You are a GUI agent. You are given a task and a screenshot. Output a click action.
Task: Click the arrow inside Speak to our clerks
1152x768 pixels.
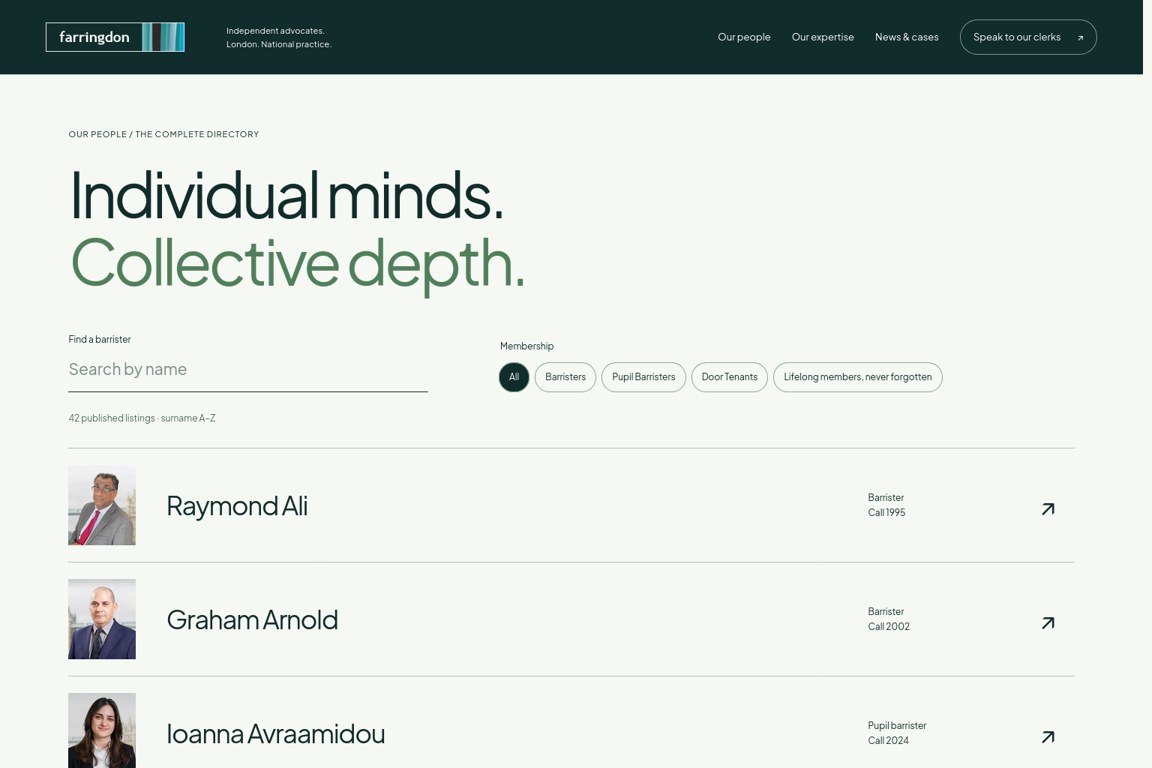[x=1080, y=37]
